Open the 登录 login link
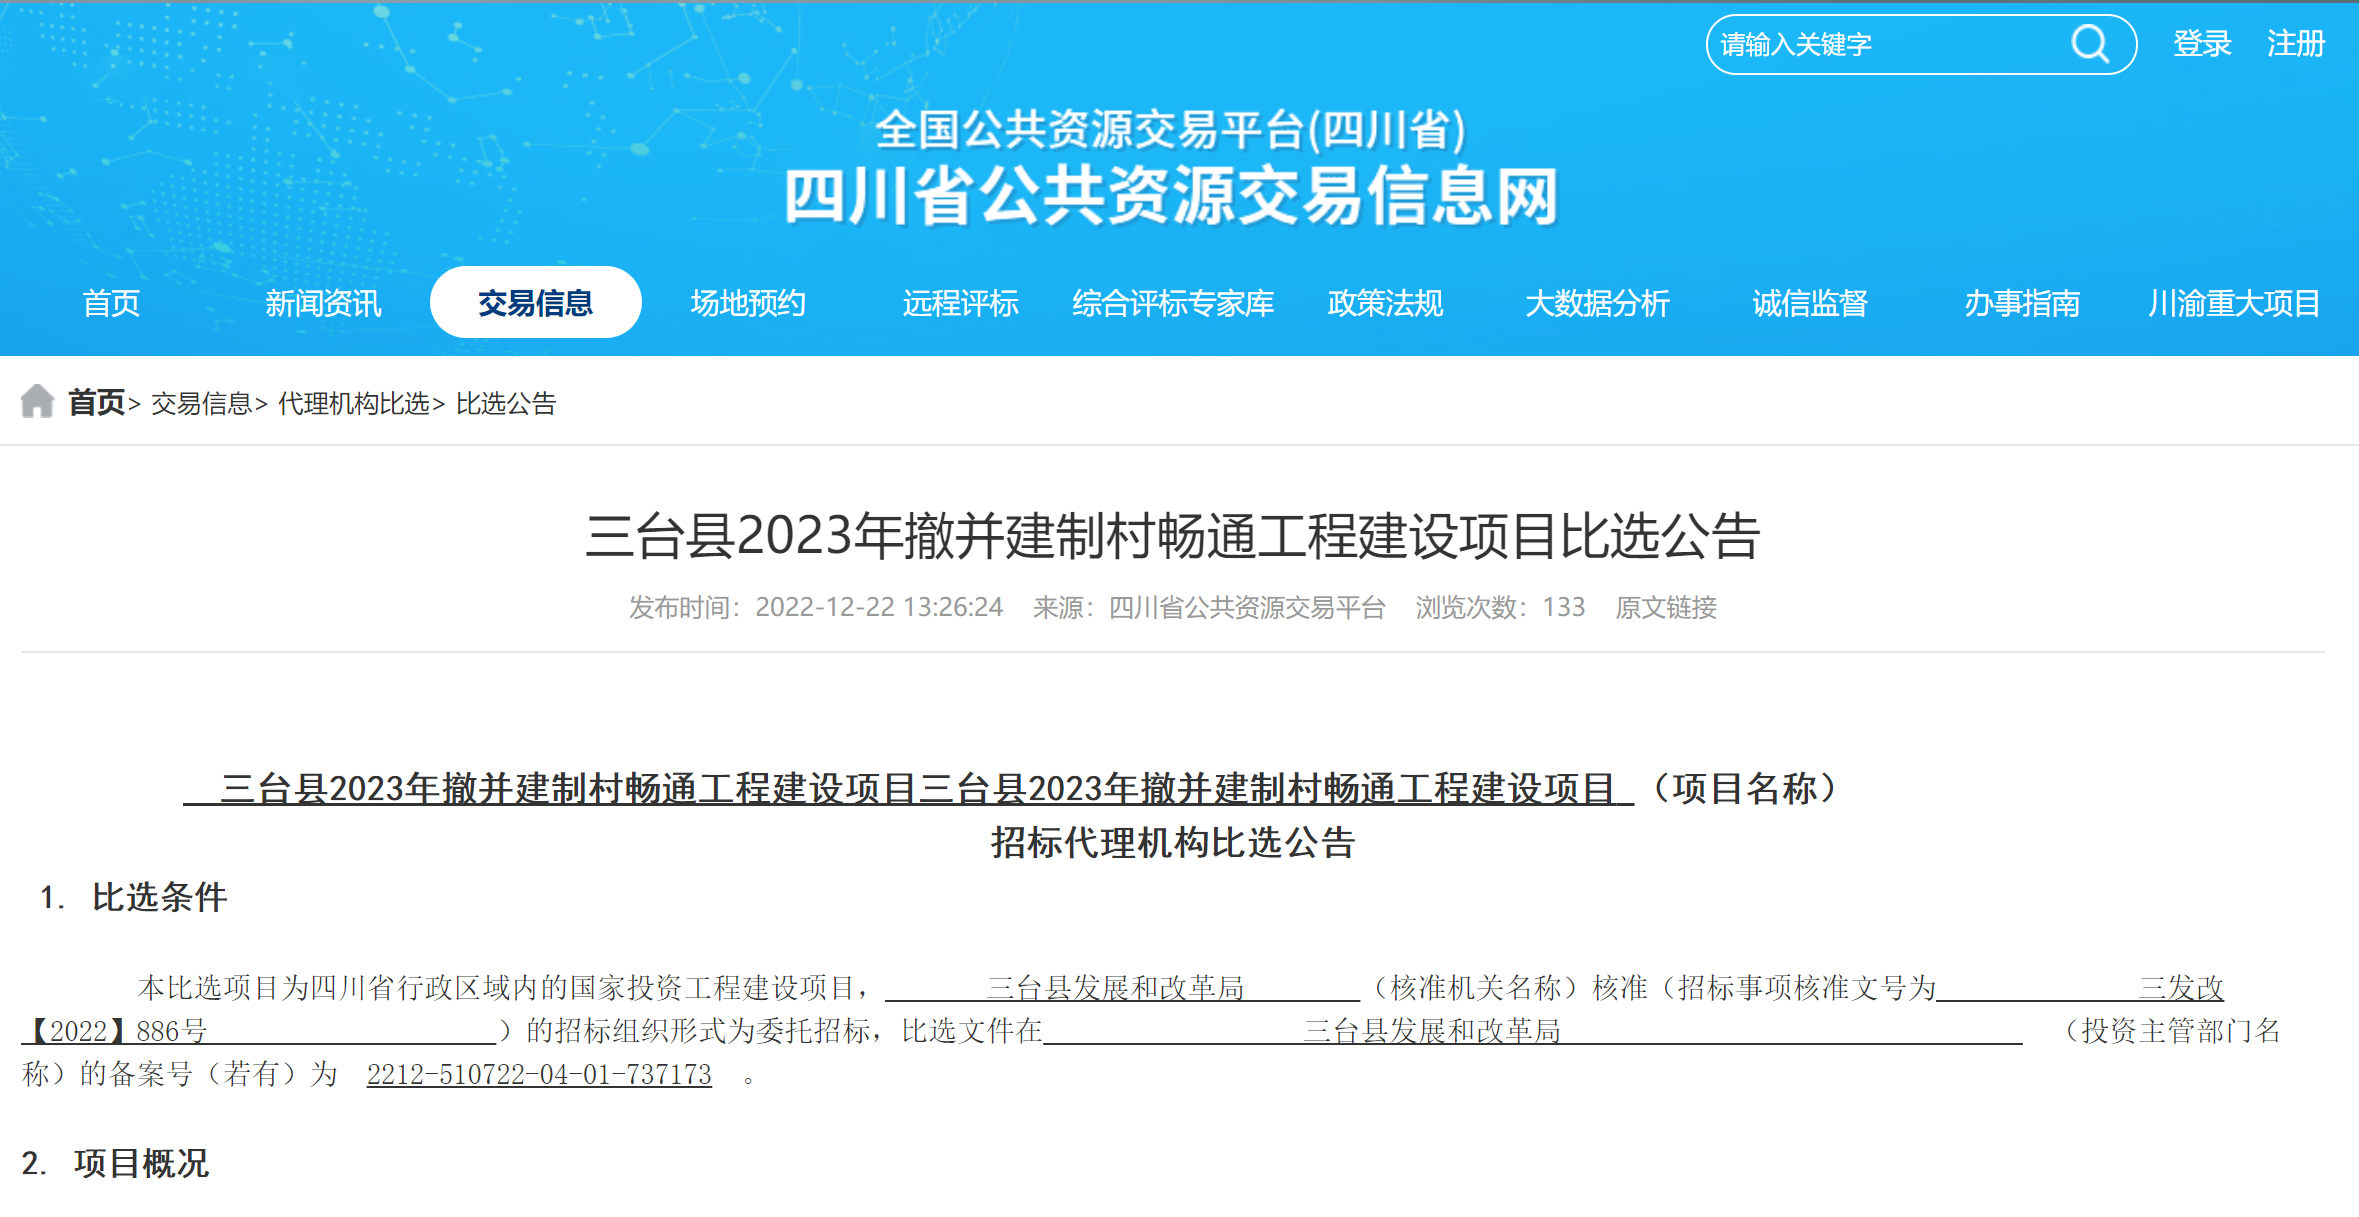This screenshot has height=1217, width=2359. [2202, 44]
